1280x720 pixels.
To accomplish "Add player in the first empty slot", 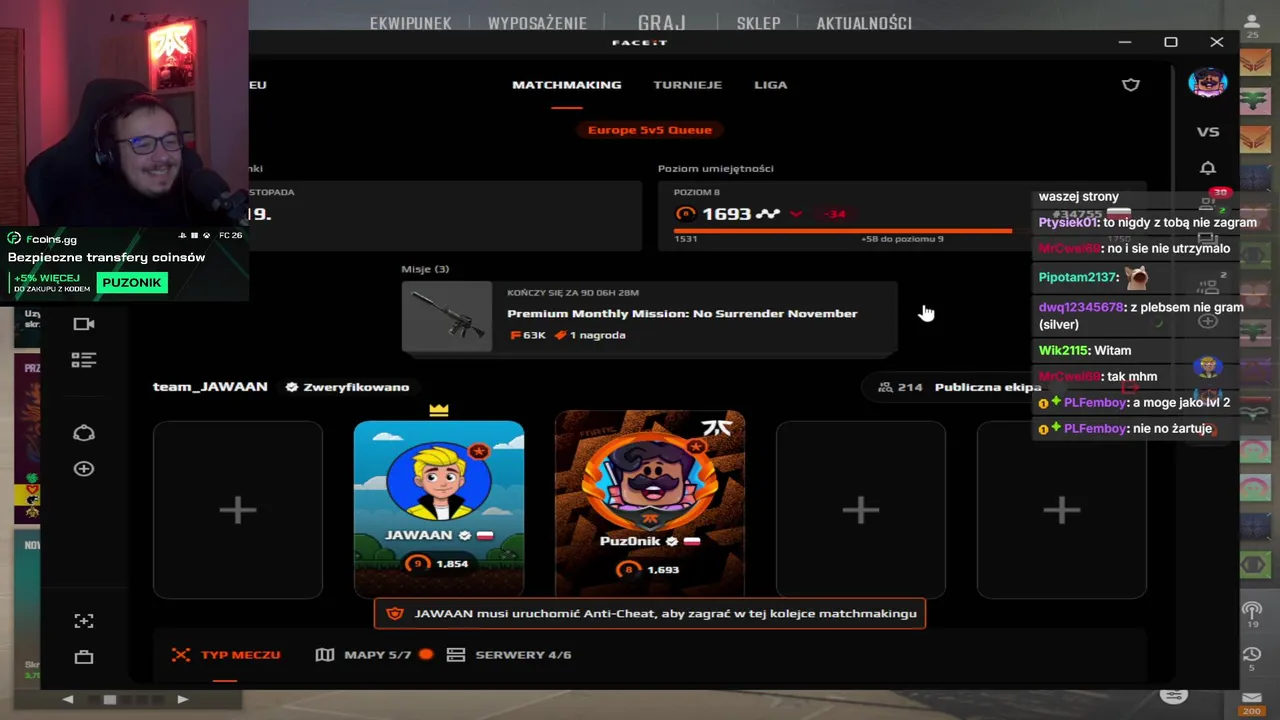I will pyautogui.click(x=238, y=510).
